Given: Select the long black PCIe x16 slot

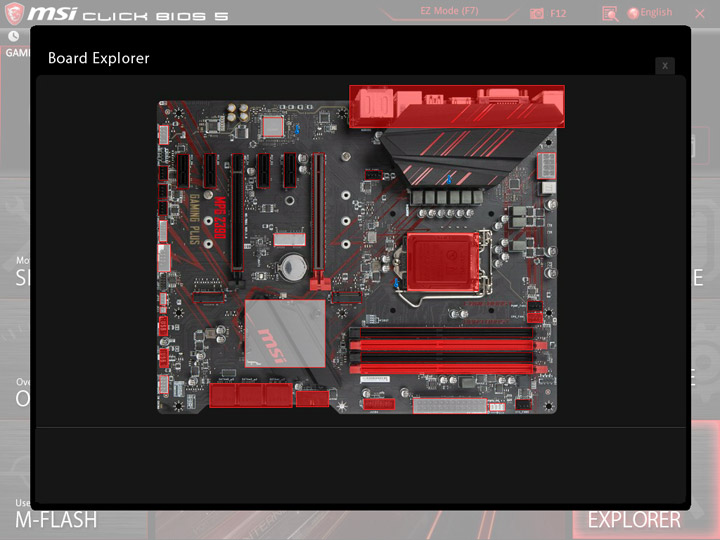Looking at the screenshot, I should (x=237, y=214).
